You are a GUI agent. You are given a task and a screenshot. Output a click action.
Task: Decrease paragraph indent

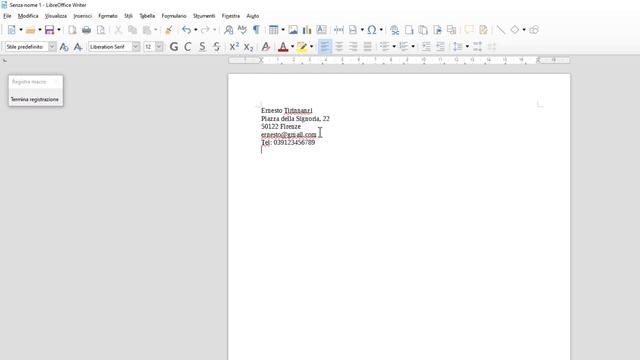440,47
